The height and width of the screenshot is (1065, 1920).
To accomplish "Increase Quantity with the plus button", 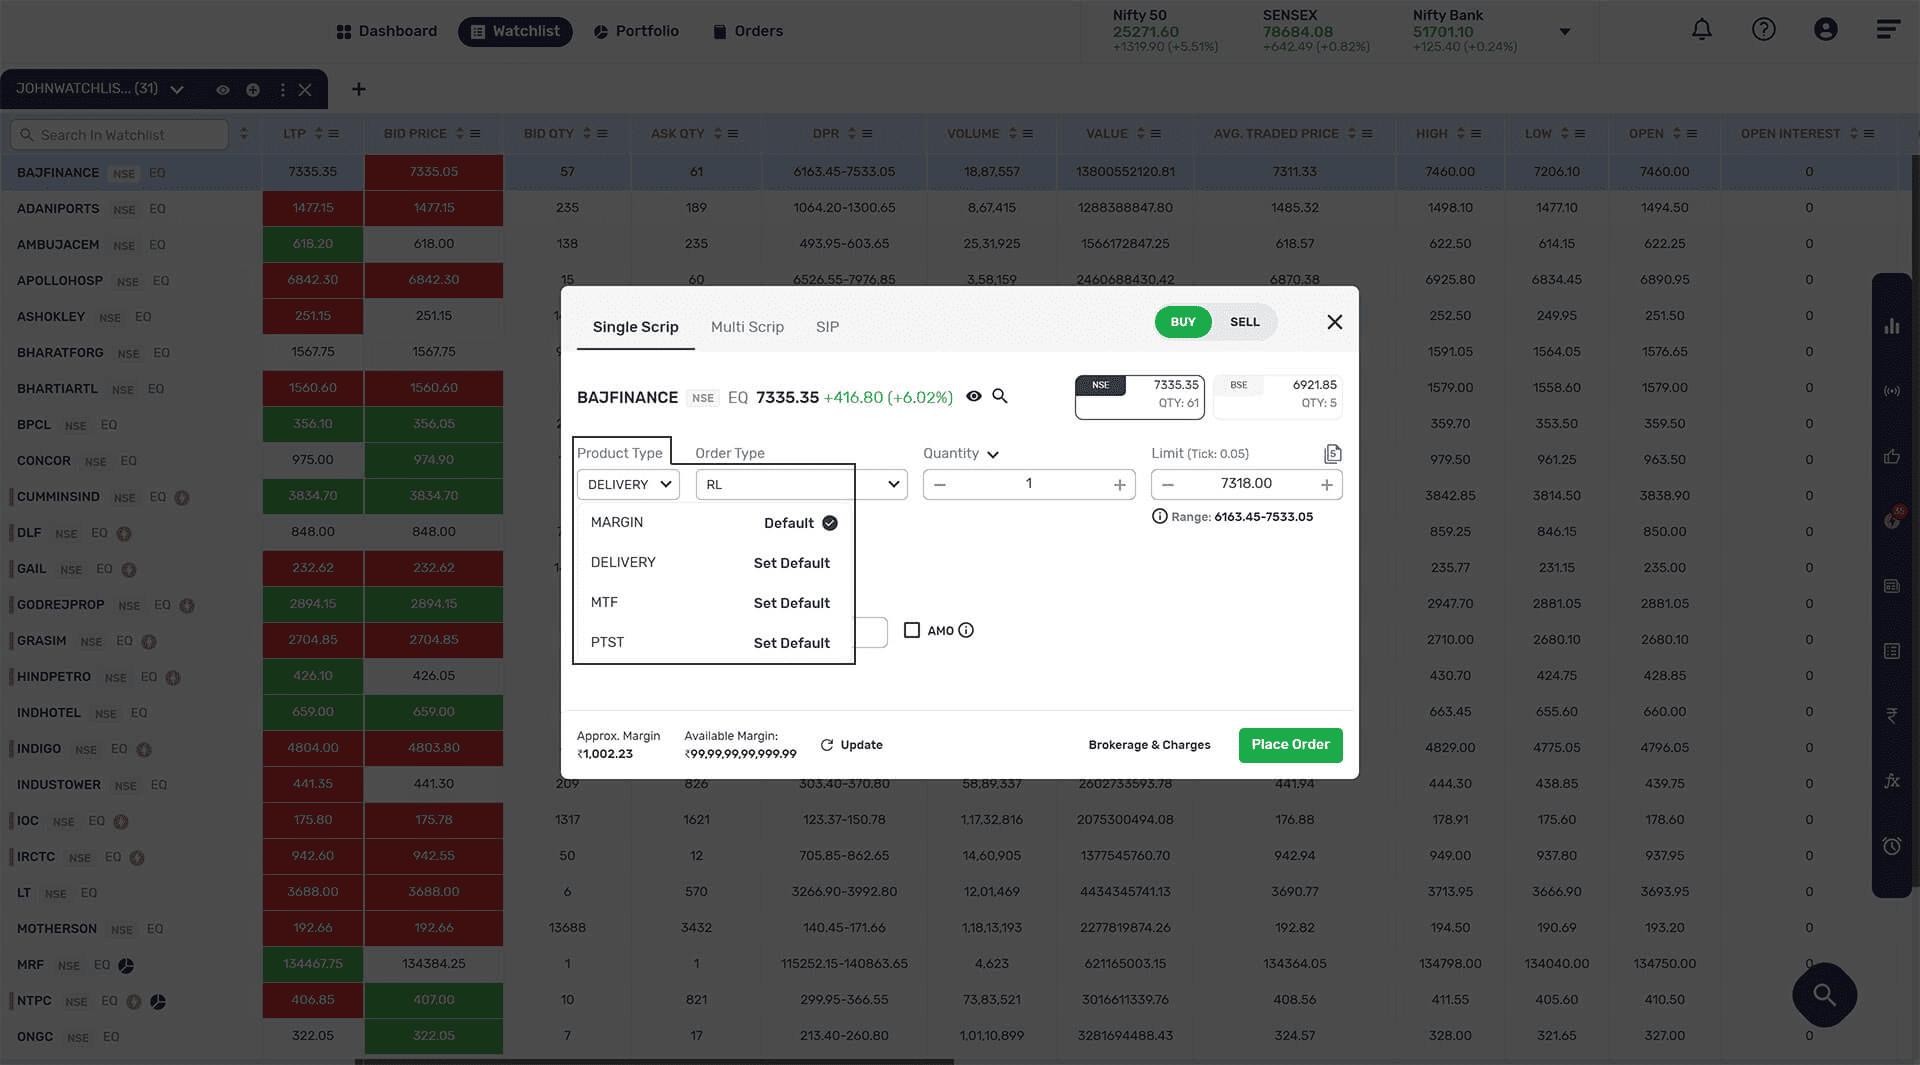I will click(1119, 485).
